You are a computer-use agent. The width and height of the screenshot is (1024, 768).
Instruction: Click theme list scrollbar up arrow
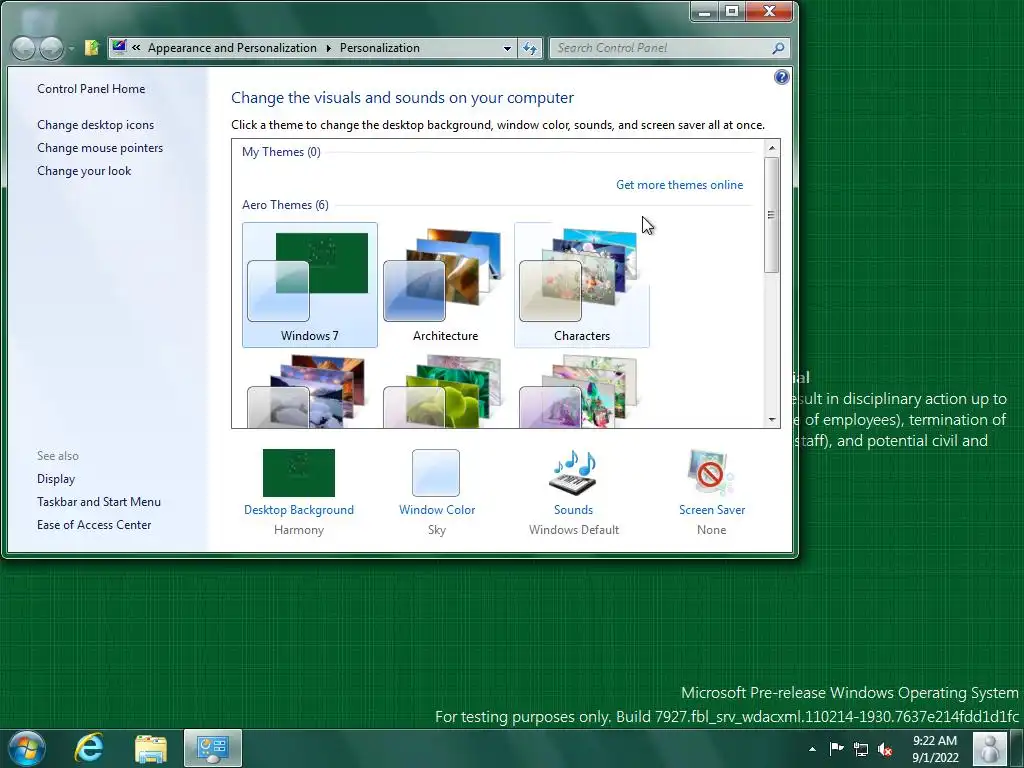(x=772, y=148)
